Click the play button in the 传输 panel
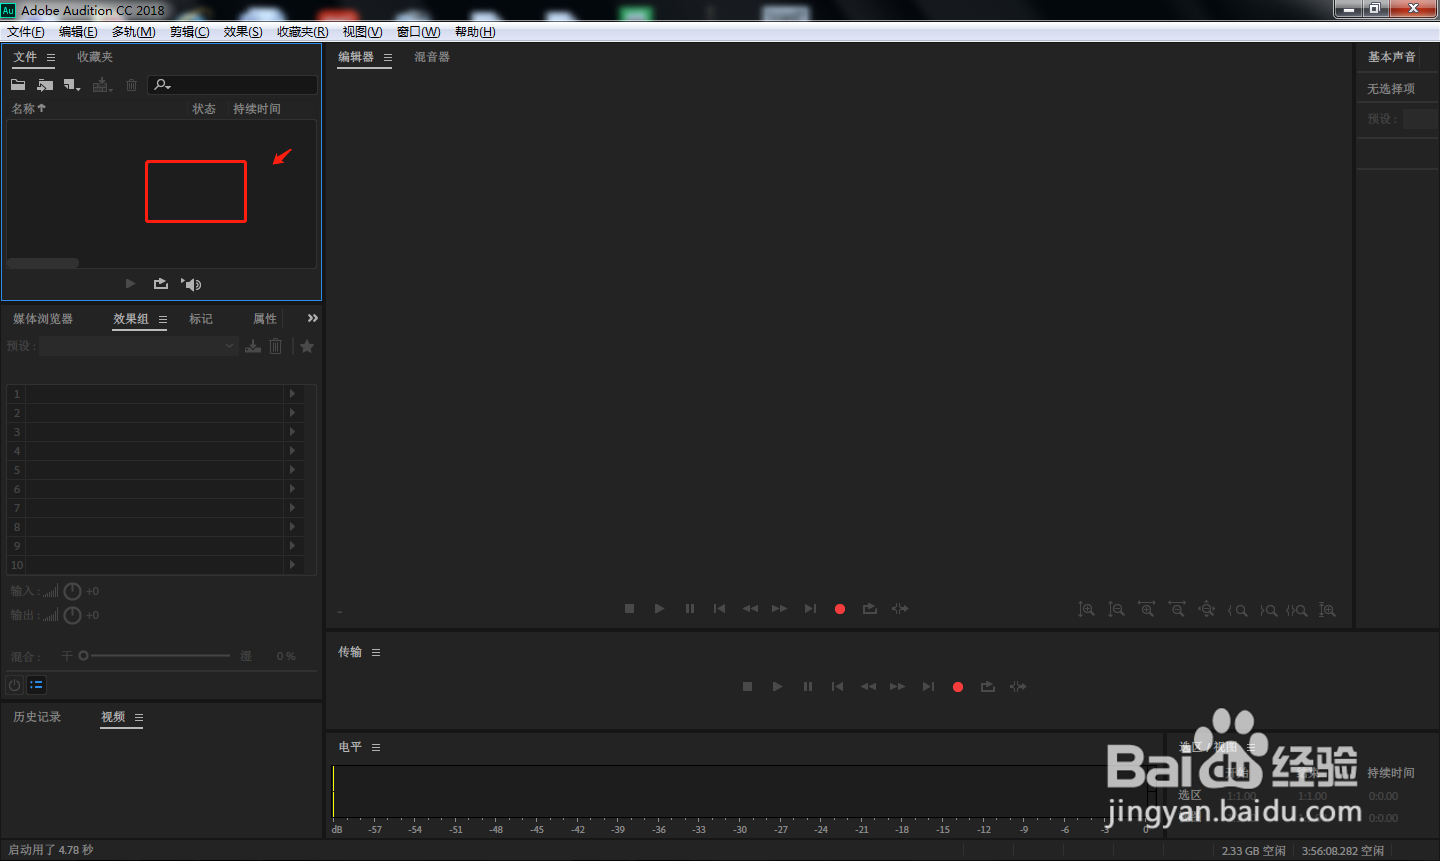Screen dimensions: 1440x861 777,687
